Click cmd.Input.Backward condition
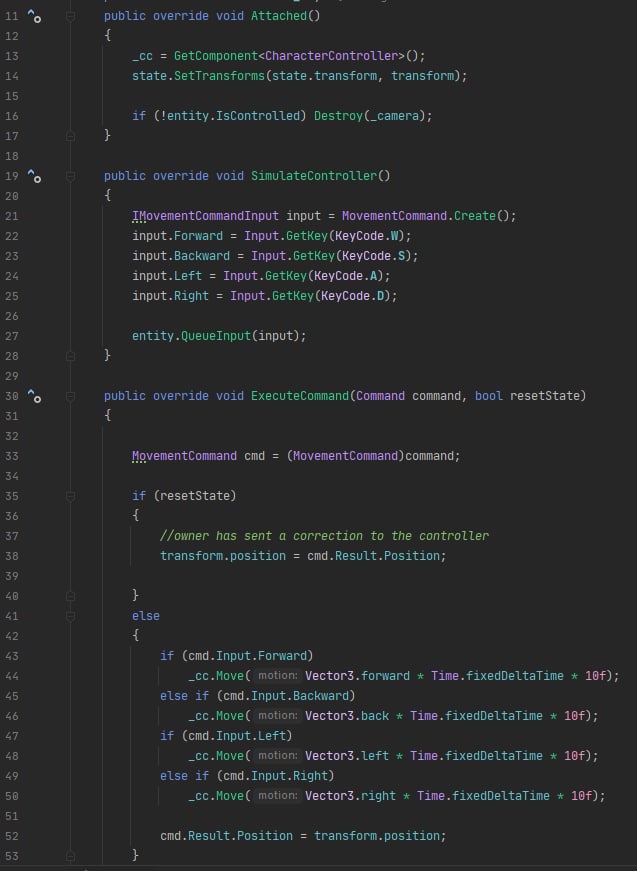The height and width of the screenshot is (871, 637). (285, 696)
